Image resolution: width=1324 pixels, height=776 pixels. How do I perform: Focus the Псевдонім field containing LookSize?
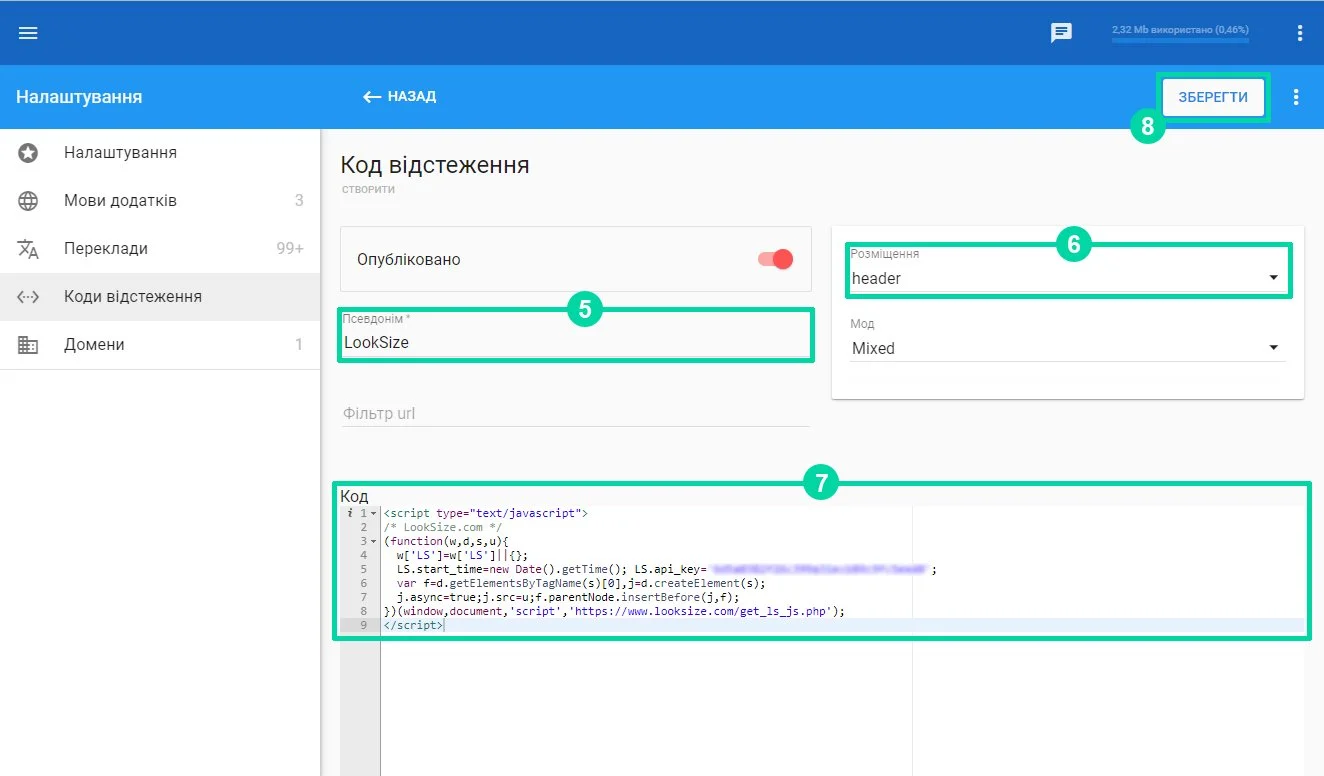(575, 342)
